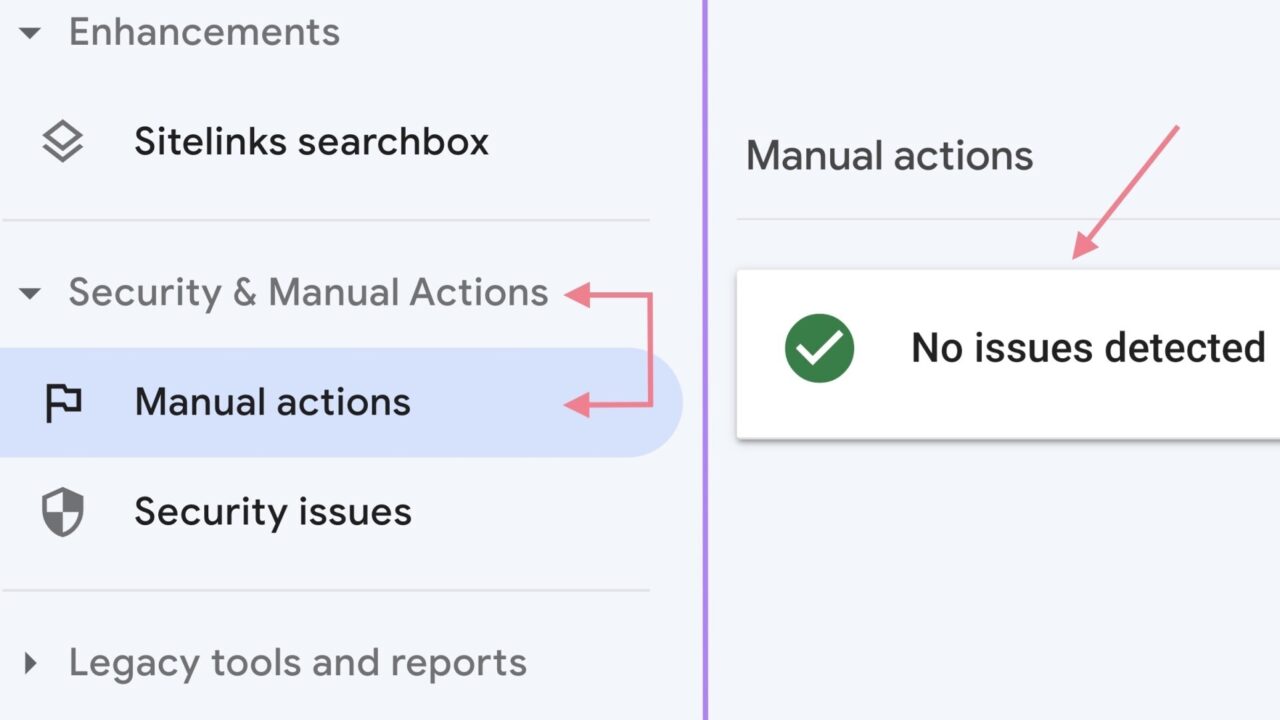Click the green checkmark status icon
The height and width of the screenshot is (720, 1280).
819,348
